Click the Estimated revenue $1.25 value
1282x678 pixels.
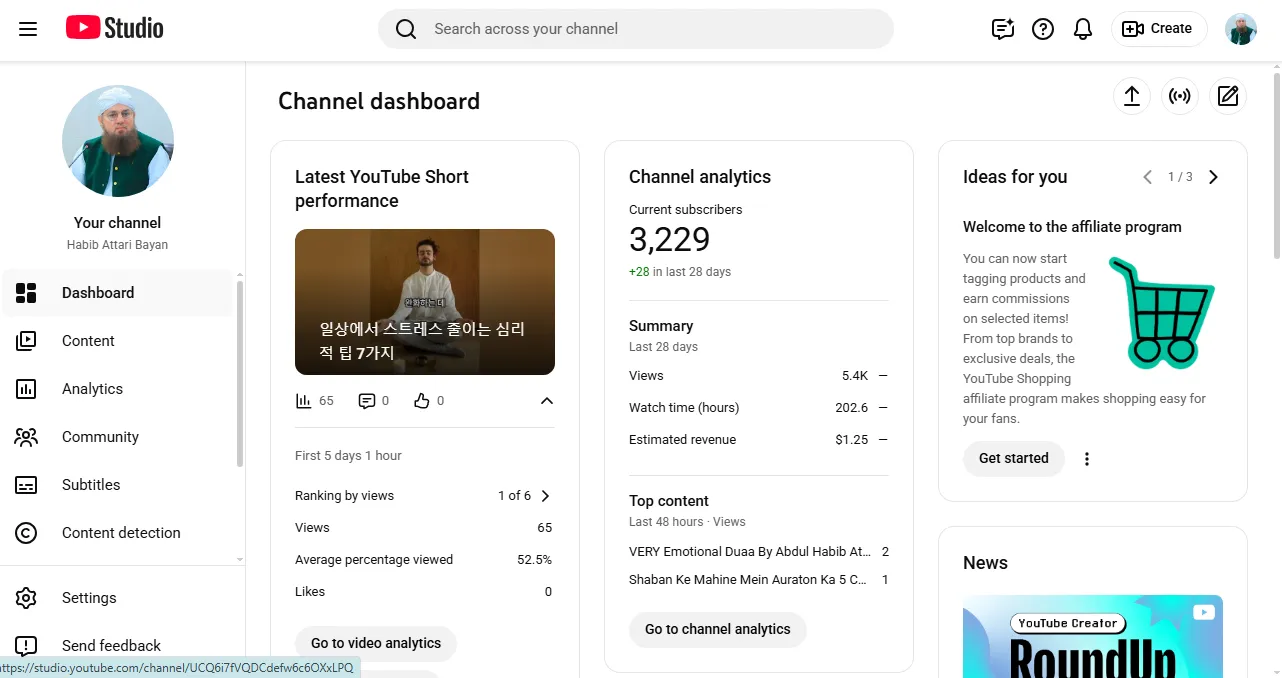(852, 440)
